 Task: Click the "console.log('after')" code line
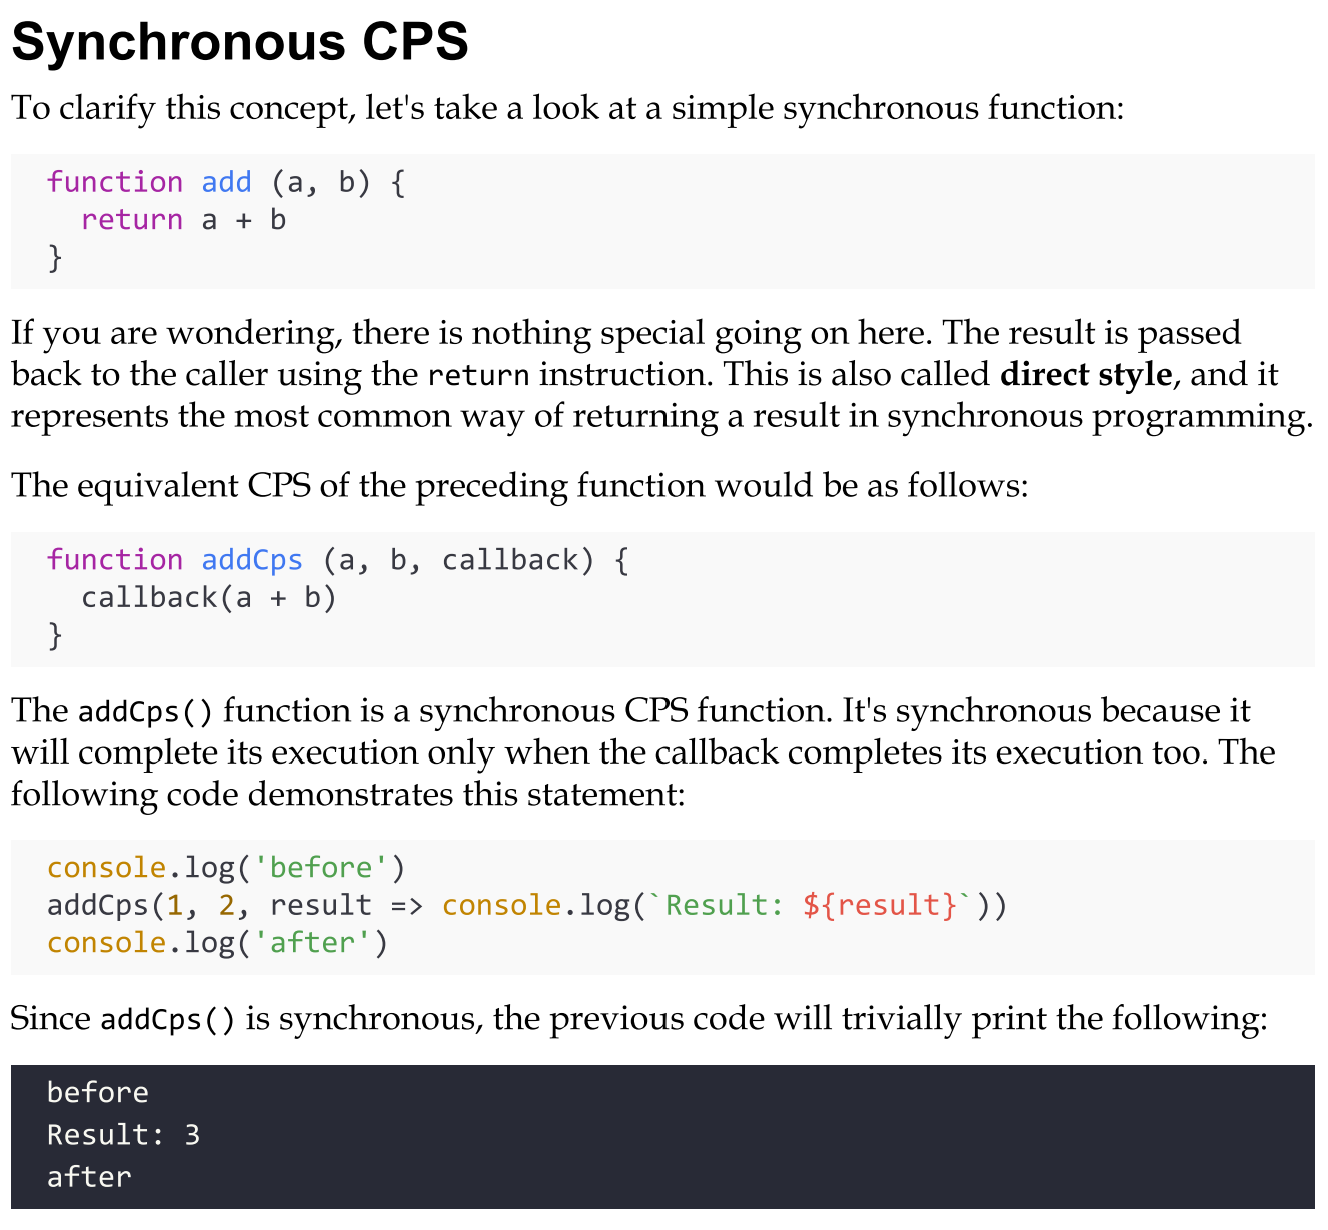[x=217, y=943]
